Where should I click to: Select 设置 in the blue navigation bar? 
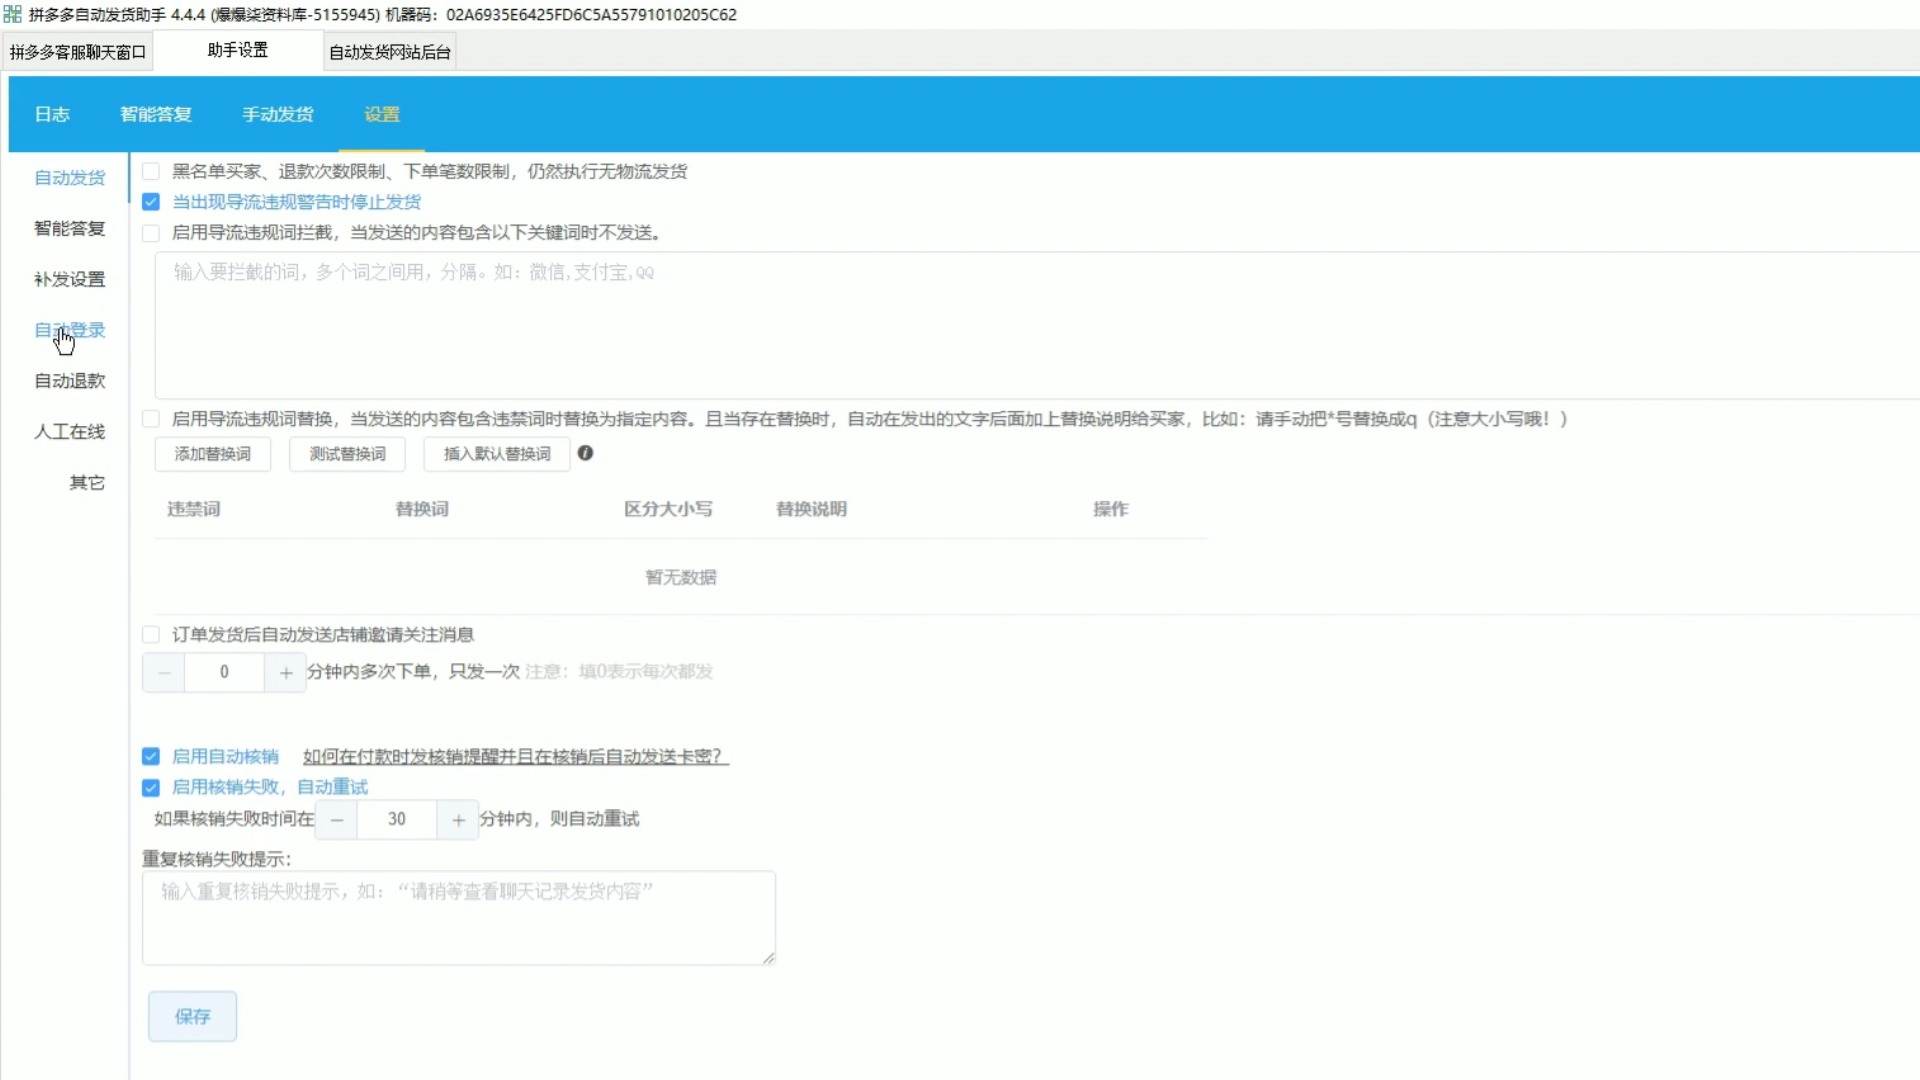382,114
